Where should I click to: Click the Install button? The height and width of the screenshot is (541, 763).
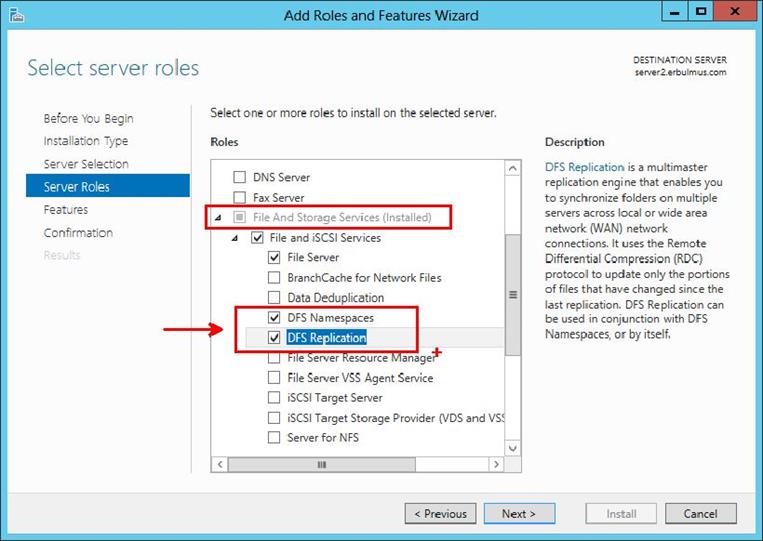point(621,514)
